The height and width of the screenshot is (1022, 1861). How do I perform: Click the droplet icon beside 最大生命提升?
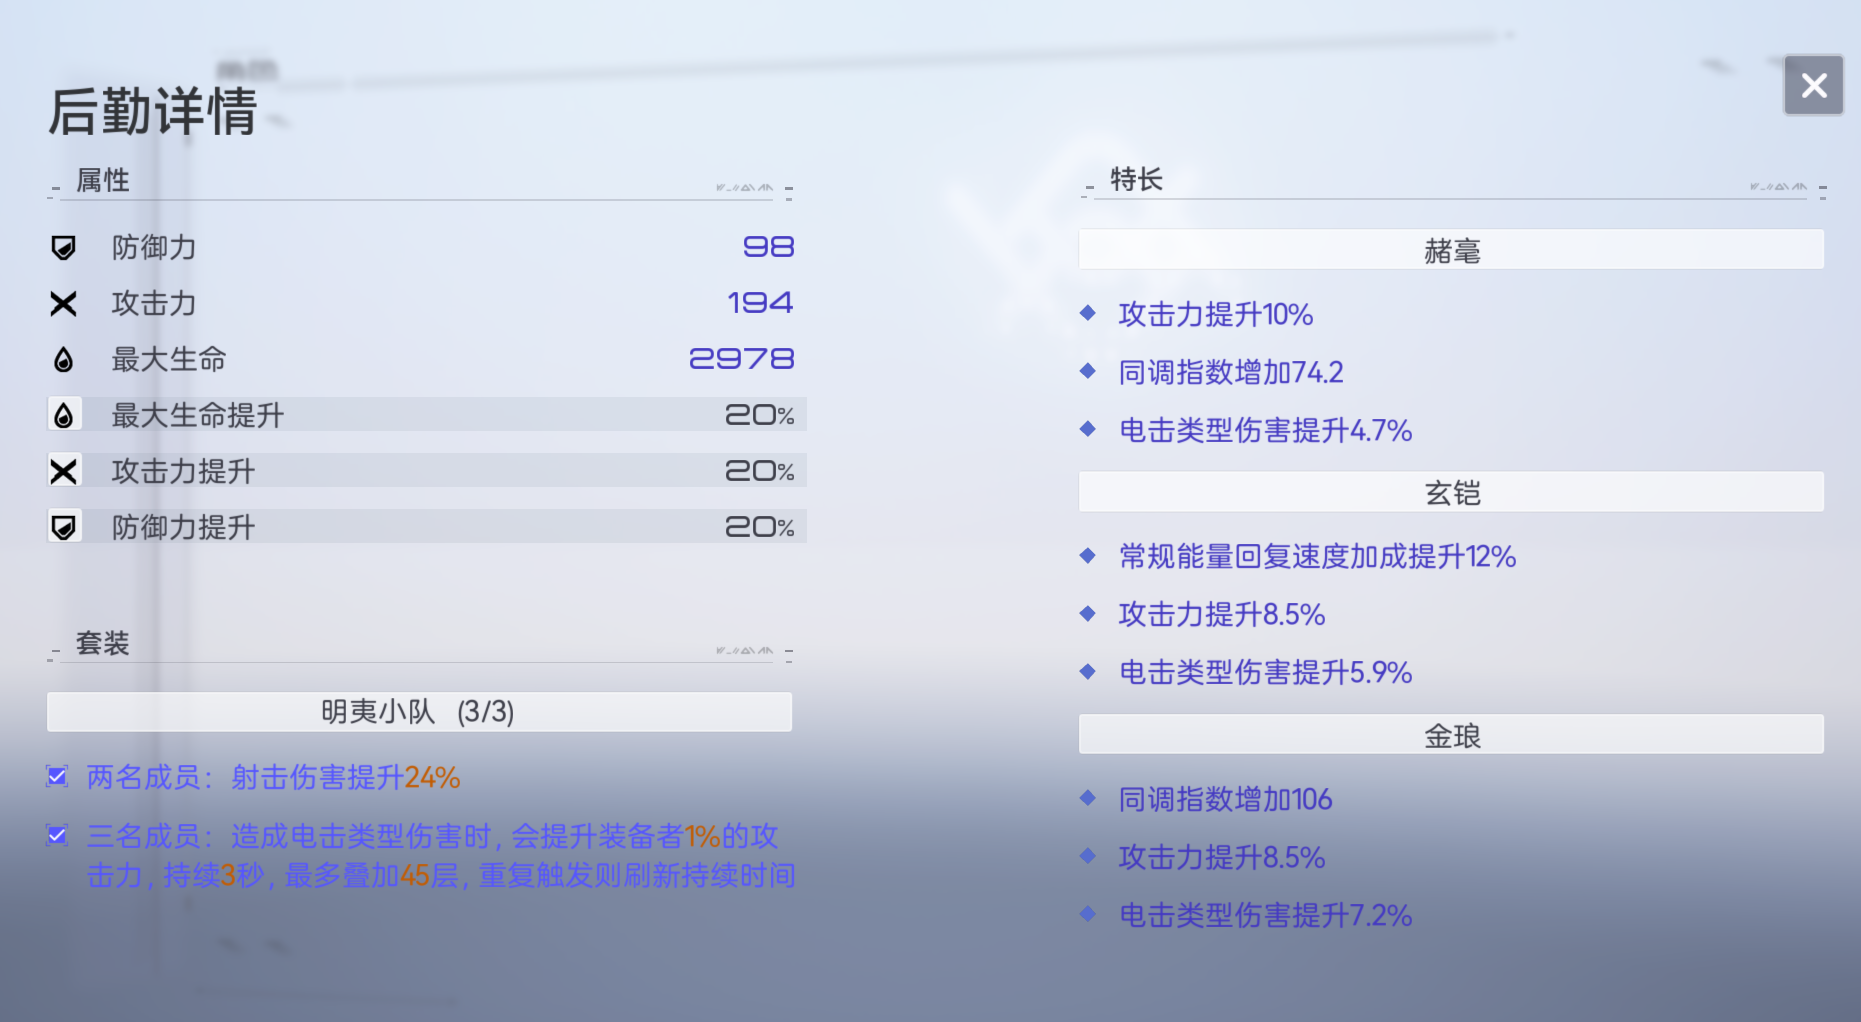pyautogui.click(x=64, y=415)
